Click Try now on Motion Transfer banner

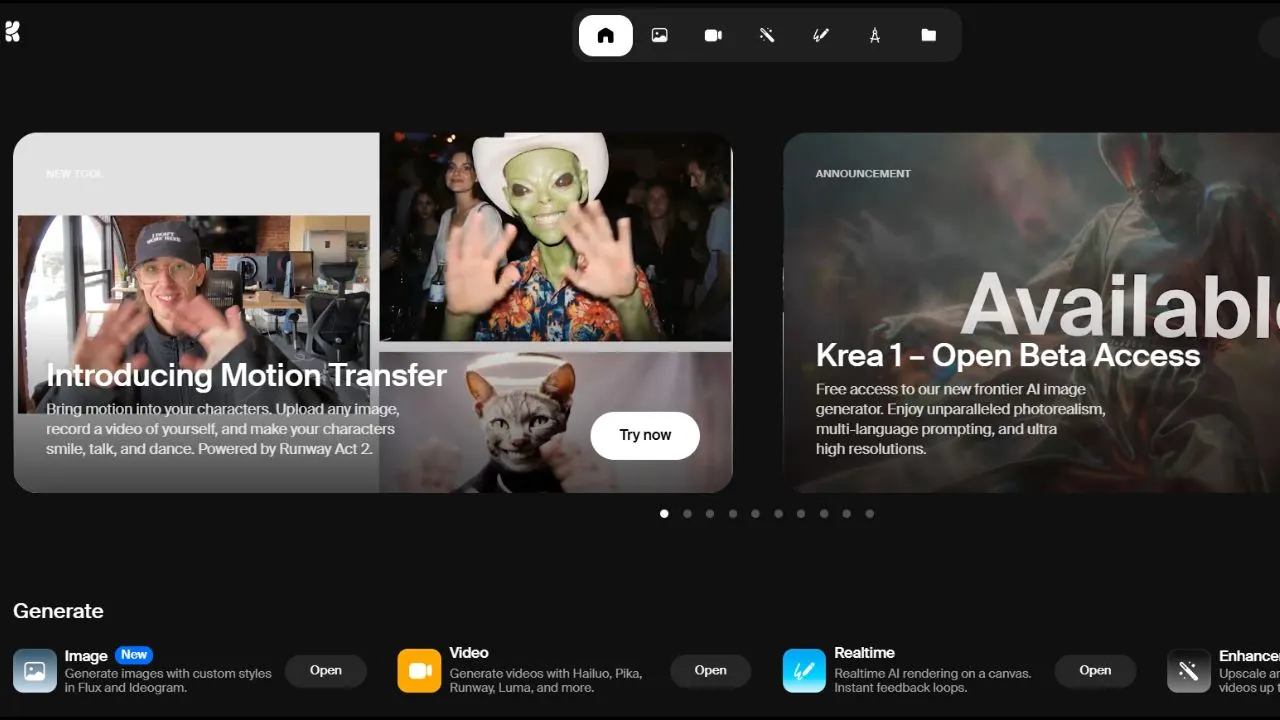(x=645, y=435)
